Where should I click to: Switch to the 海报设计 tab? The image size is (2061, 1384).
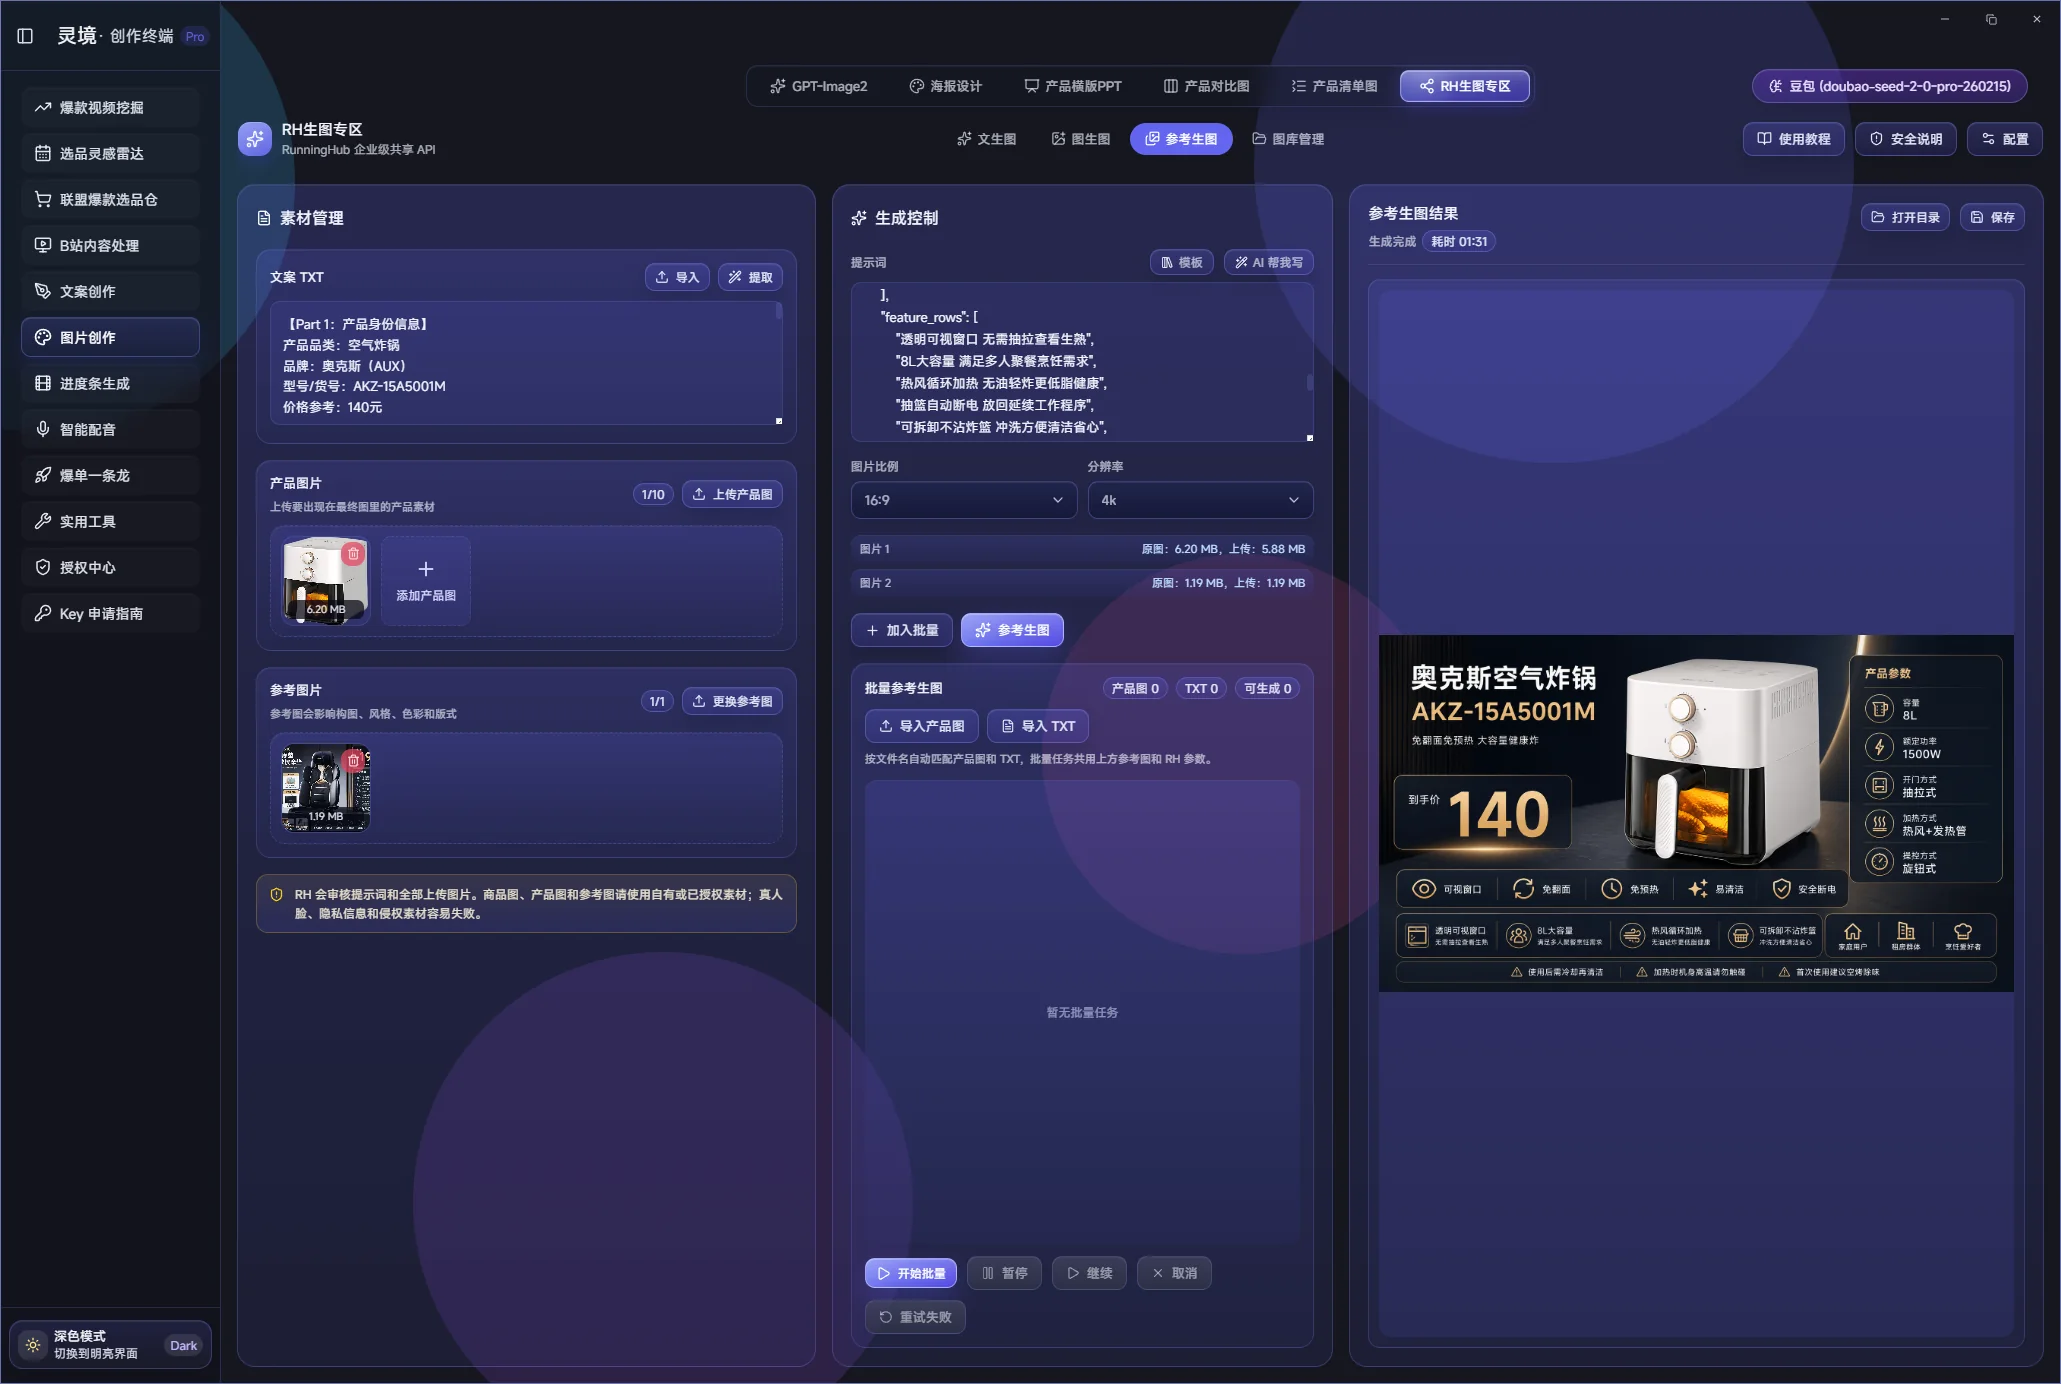coord(945,86)
